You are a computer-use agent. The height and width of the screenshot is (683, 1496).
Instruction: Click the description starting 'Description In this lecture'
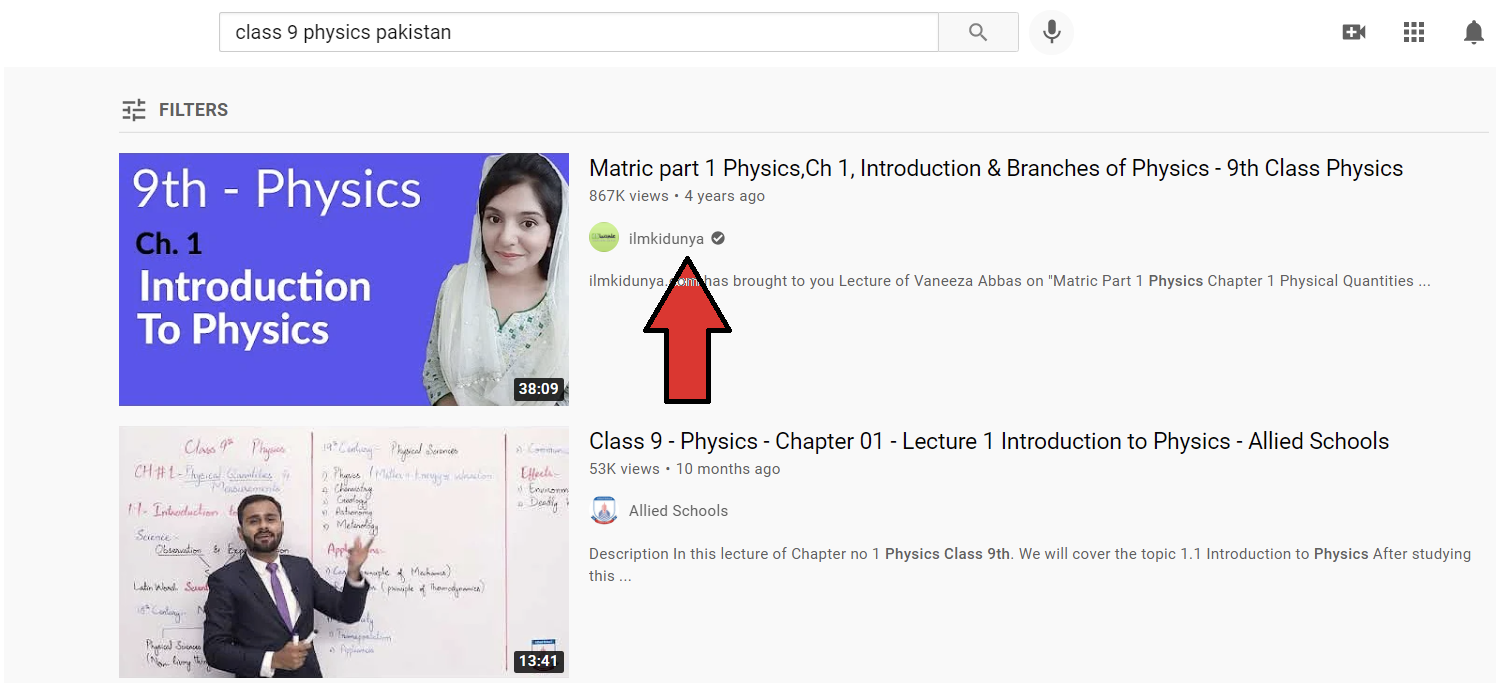click(x=1030, y=565)
